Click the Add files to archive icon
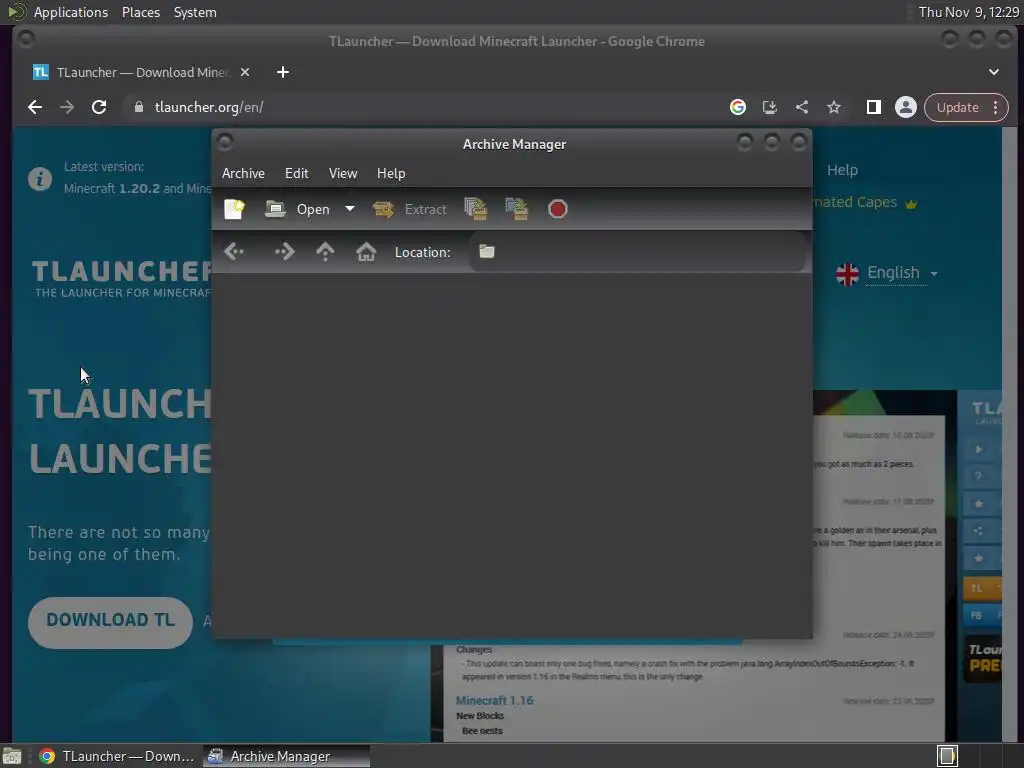The image size is (1024, 768). click(476, 209)
